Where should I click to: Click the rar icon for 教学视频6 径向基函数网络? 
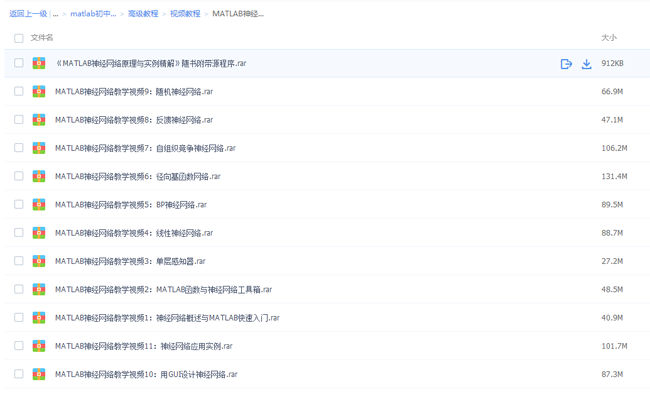click(39, 176)
